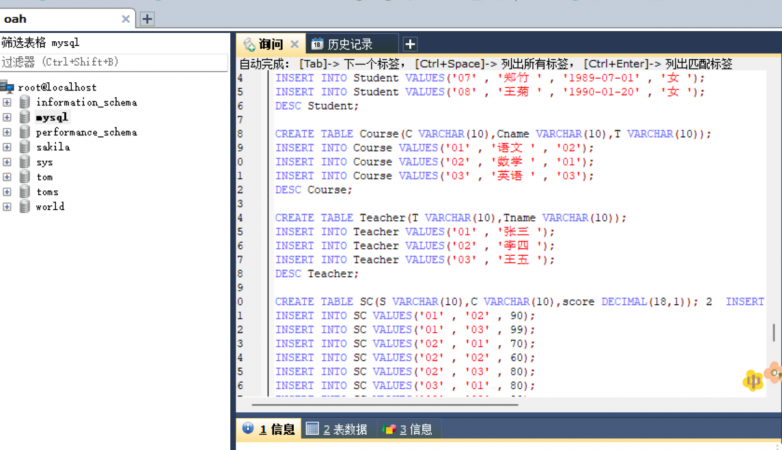Screen dimensions: 782x450
Task: Close the oah connection tab
Action: [126, 19]
